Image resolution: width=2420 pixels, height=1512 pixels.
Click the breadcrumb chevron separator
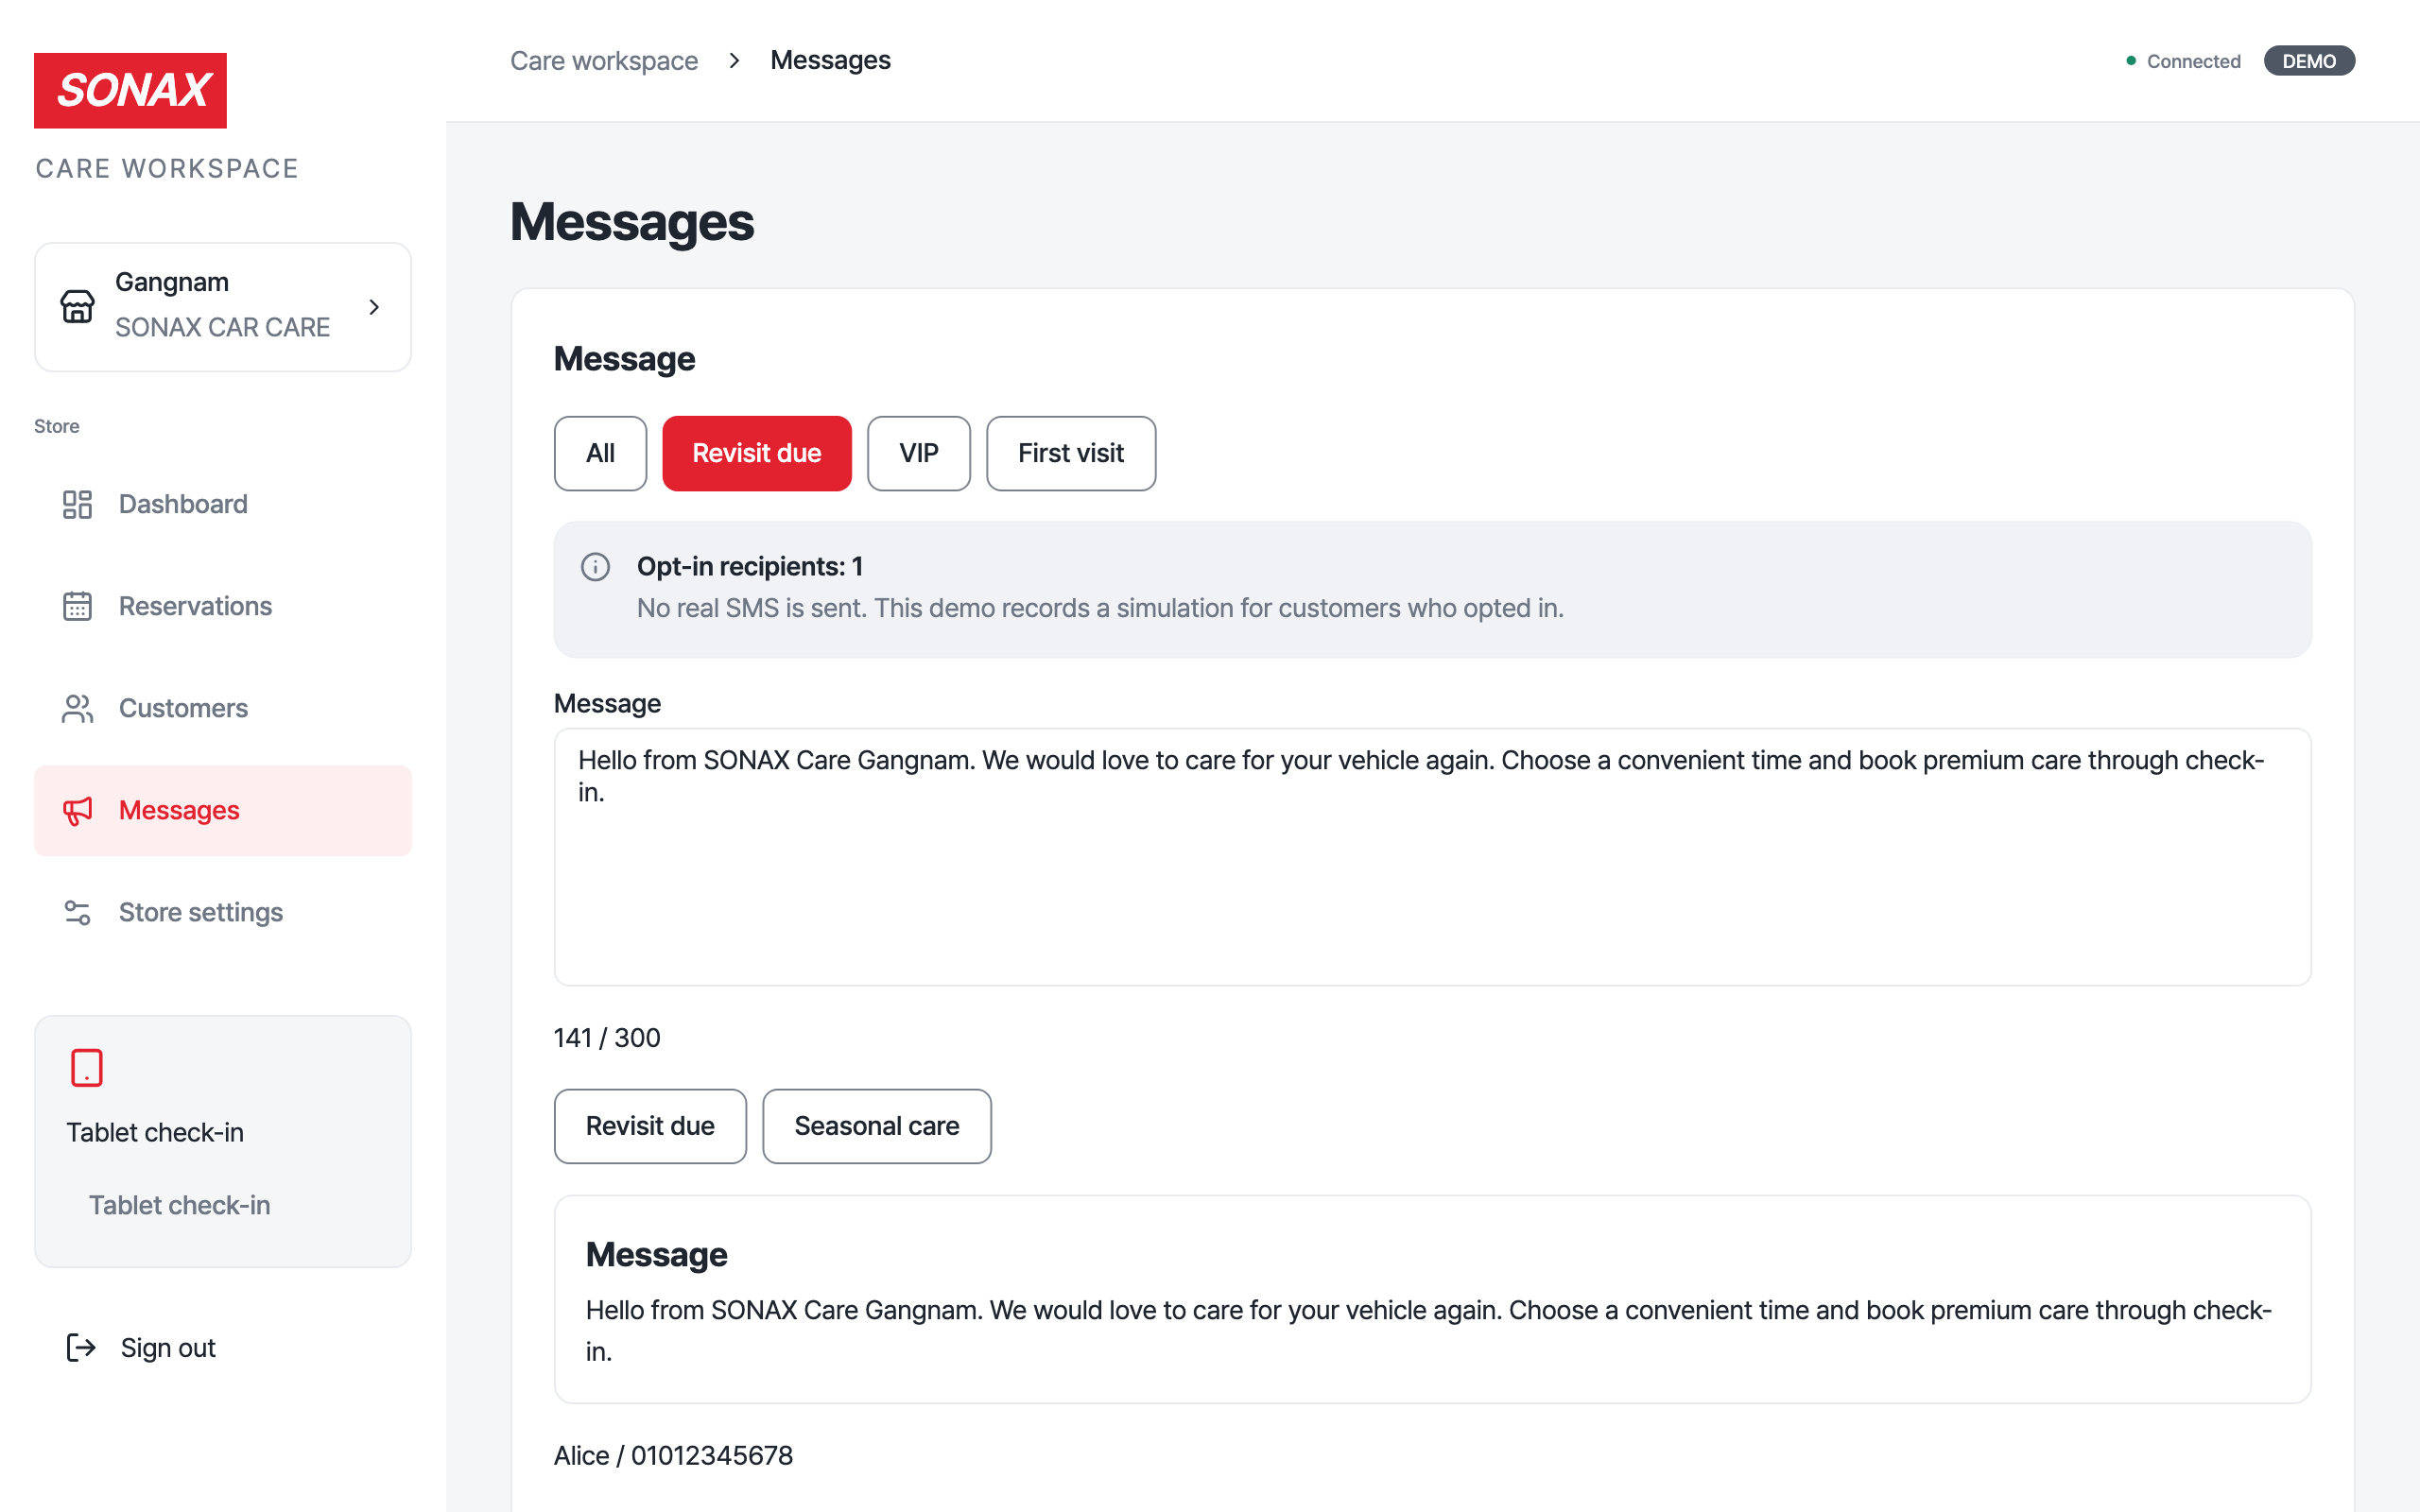pyautogui.click(x=735, y=61)
